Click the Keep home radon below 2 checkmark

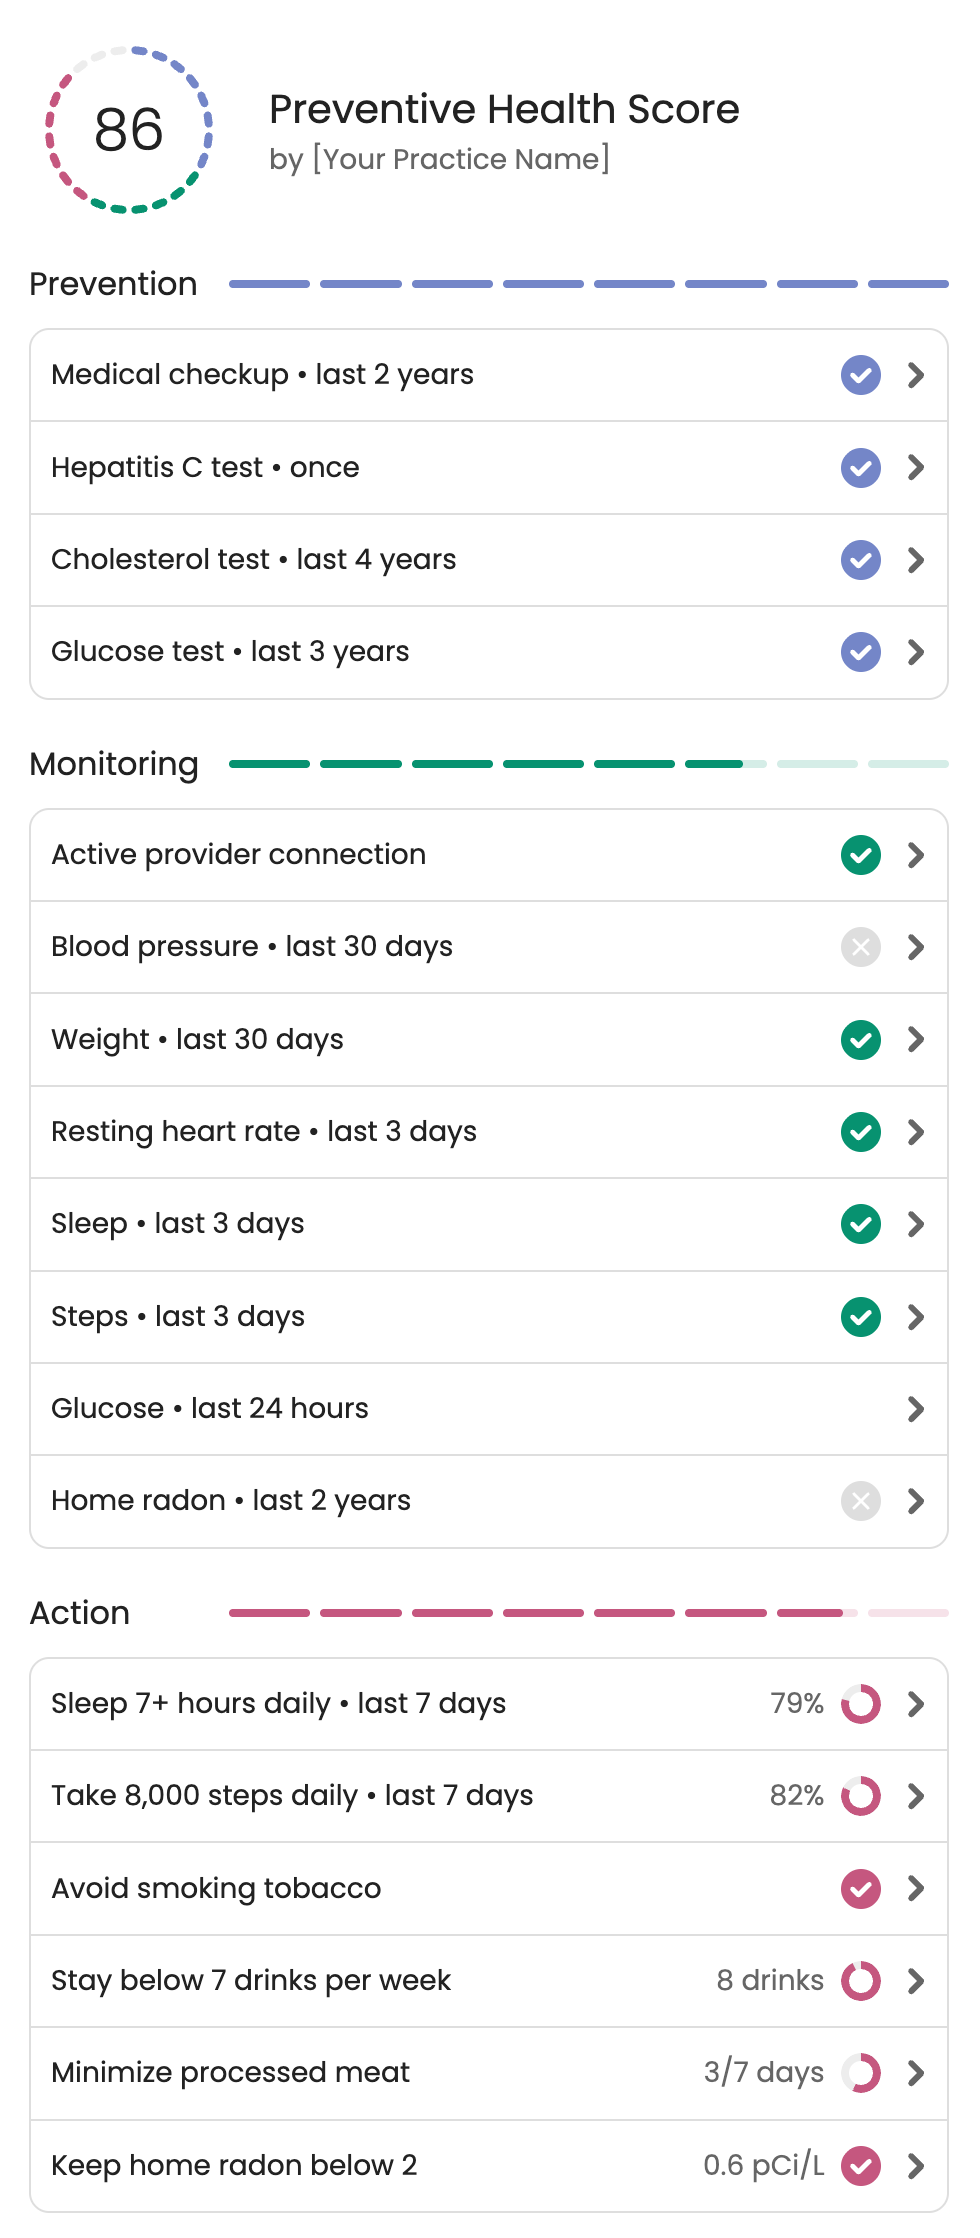click(860, 2166)
